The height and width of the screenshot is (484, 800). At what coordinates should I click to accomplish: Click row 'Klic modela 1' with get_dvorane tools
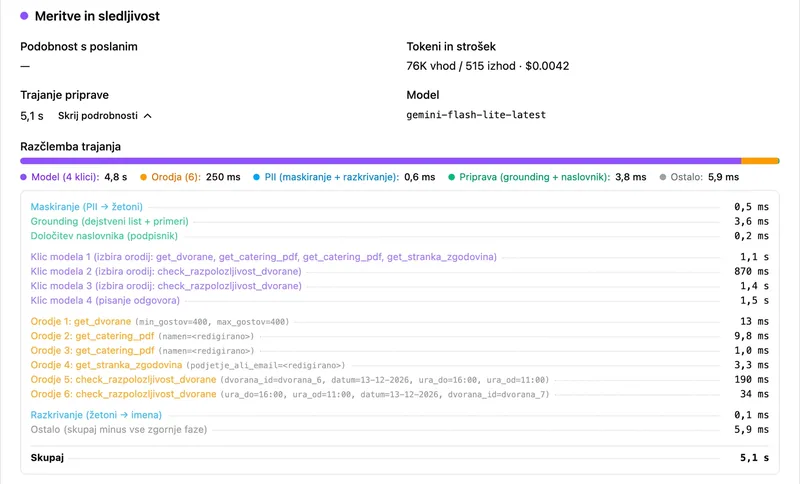pos(399,257)
